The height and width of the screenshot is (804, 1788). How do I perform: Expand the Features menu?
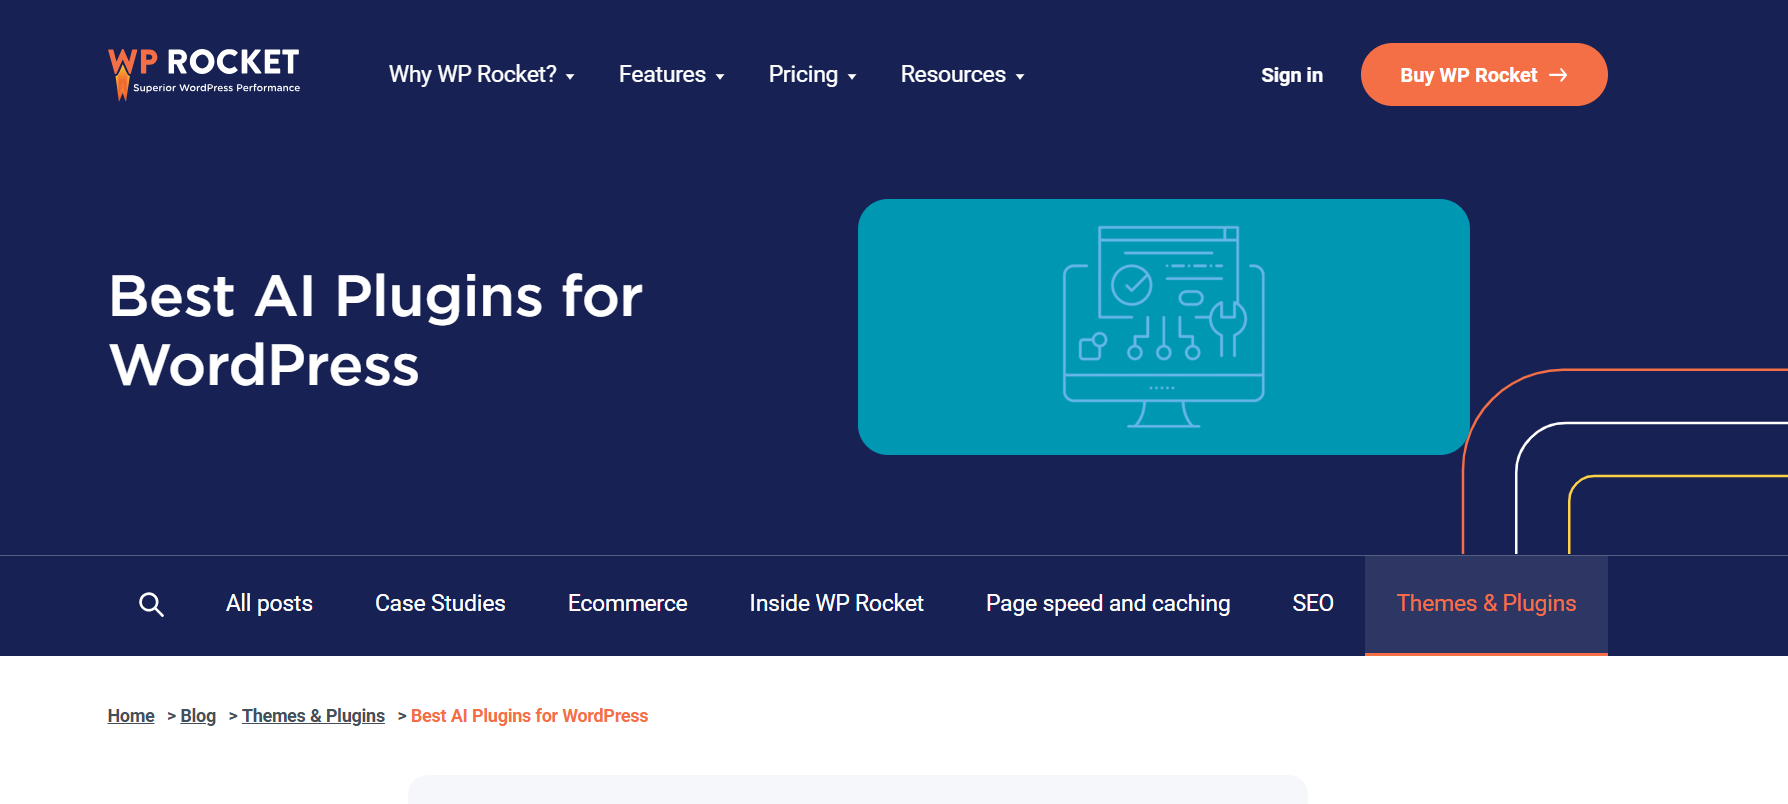point(671,75)
